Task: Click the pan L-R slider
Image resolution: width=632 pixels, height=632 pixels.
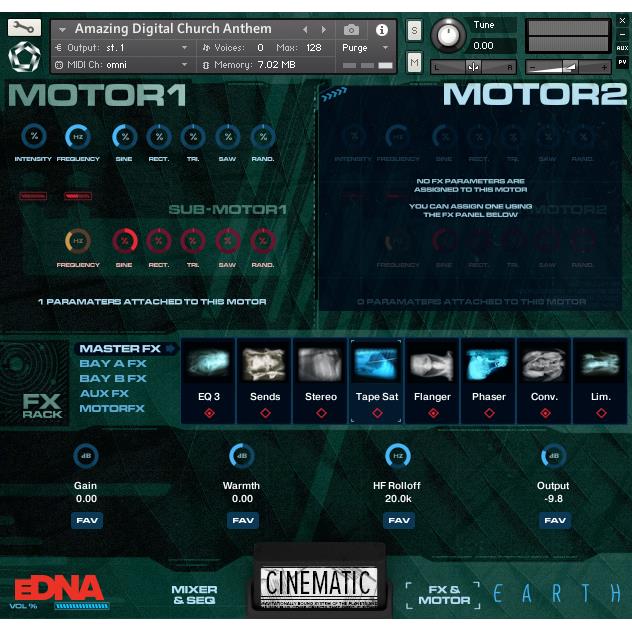Action: (473, 67)
